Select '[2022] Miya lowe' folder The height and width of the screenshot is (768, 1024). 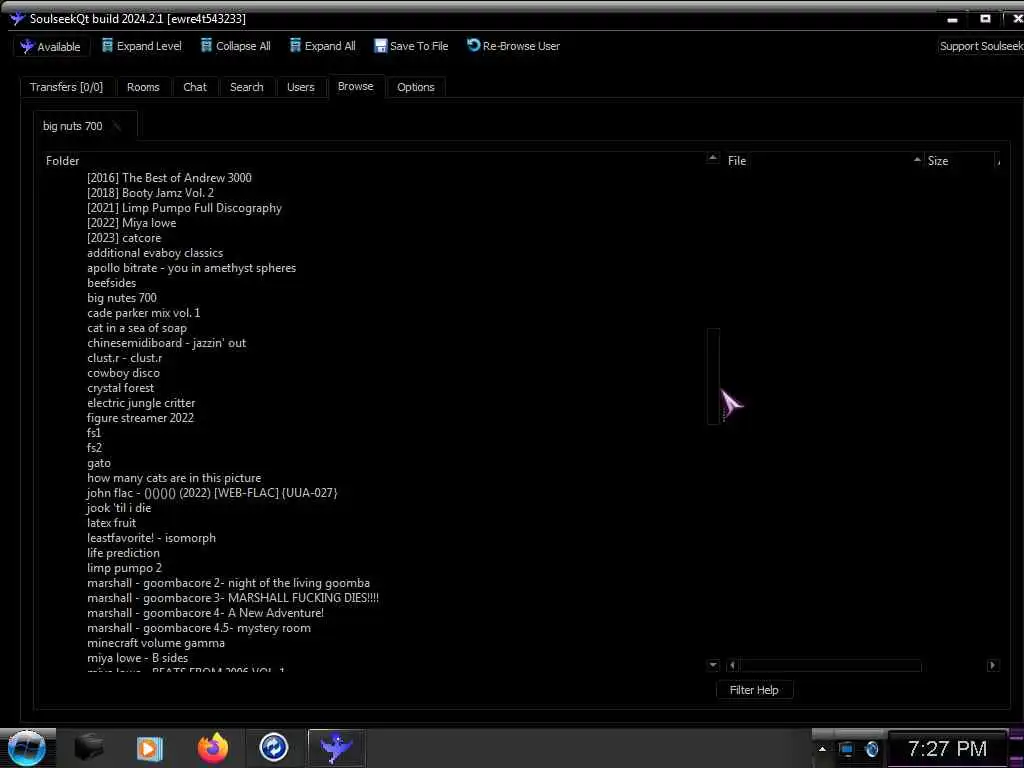coord(131,223)
